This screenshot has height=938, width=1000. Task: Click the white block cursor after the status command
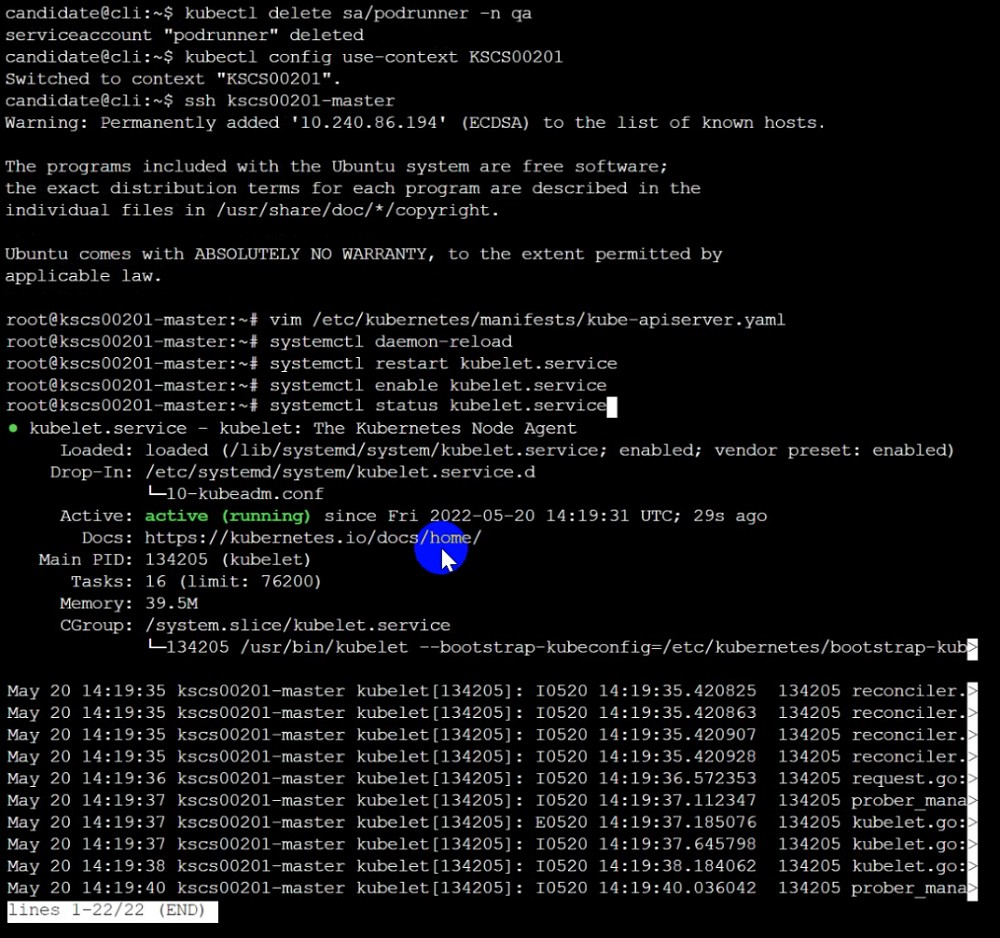(x=612, y=406)
